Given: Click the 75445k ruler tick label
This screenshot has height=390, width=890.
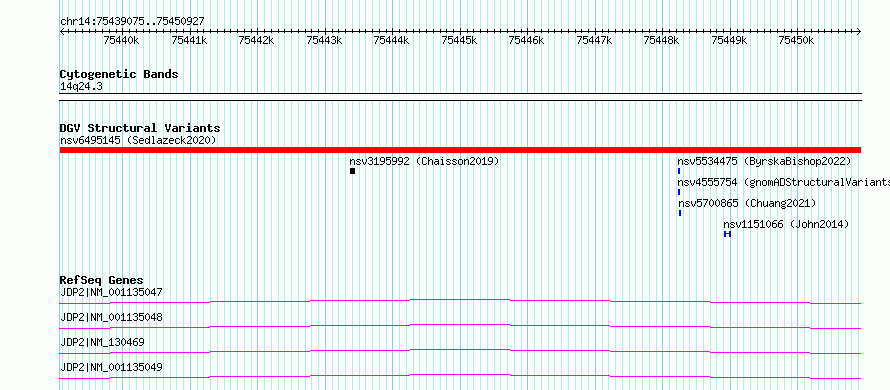Looking at the screenshot, I should (459, 40).
